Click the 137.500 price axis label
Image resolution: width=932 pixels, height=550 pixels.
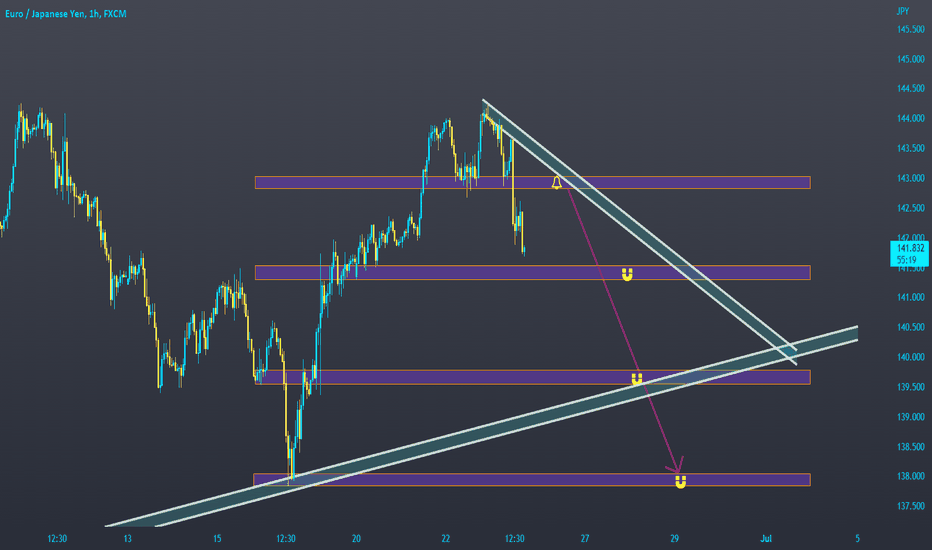coord(911,506)
